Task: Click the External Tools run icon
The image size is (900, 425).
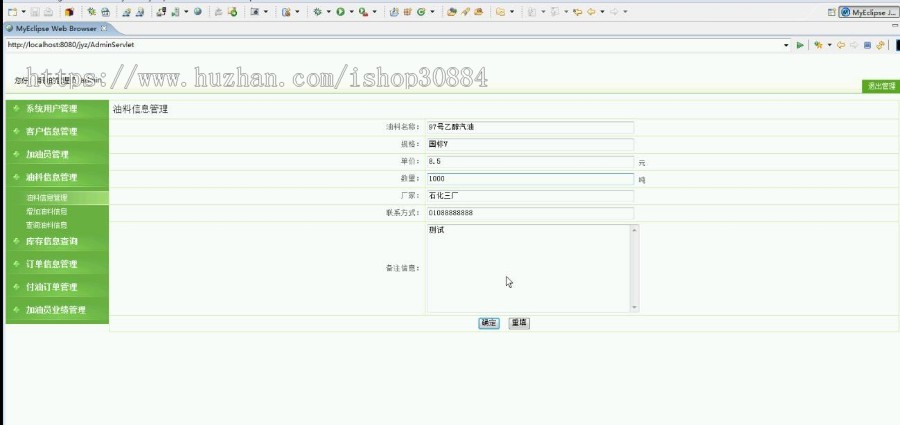Action: point(363,11)
